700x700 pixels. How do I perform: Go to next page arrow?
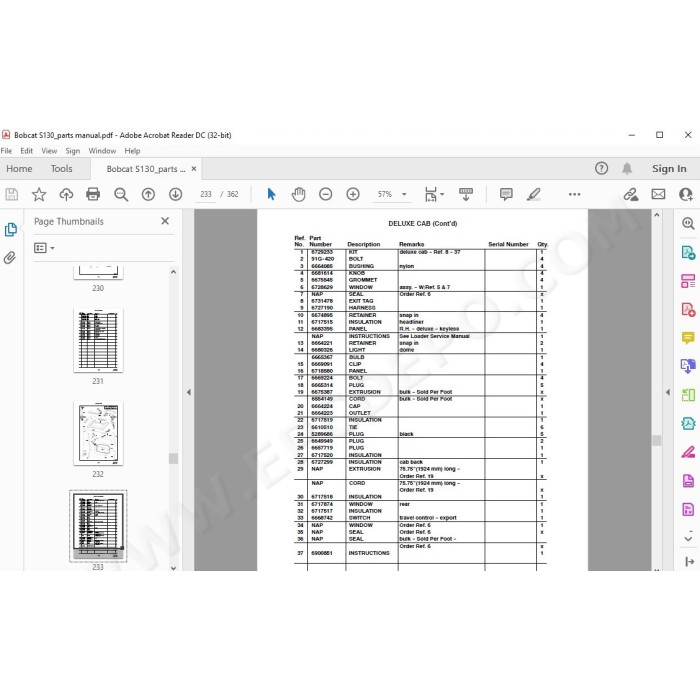pyautogui.click(x=175, y=194)
